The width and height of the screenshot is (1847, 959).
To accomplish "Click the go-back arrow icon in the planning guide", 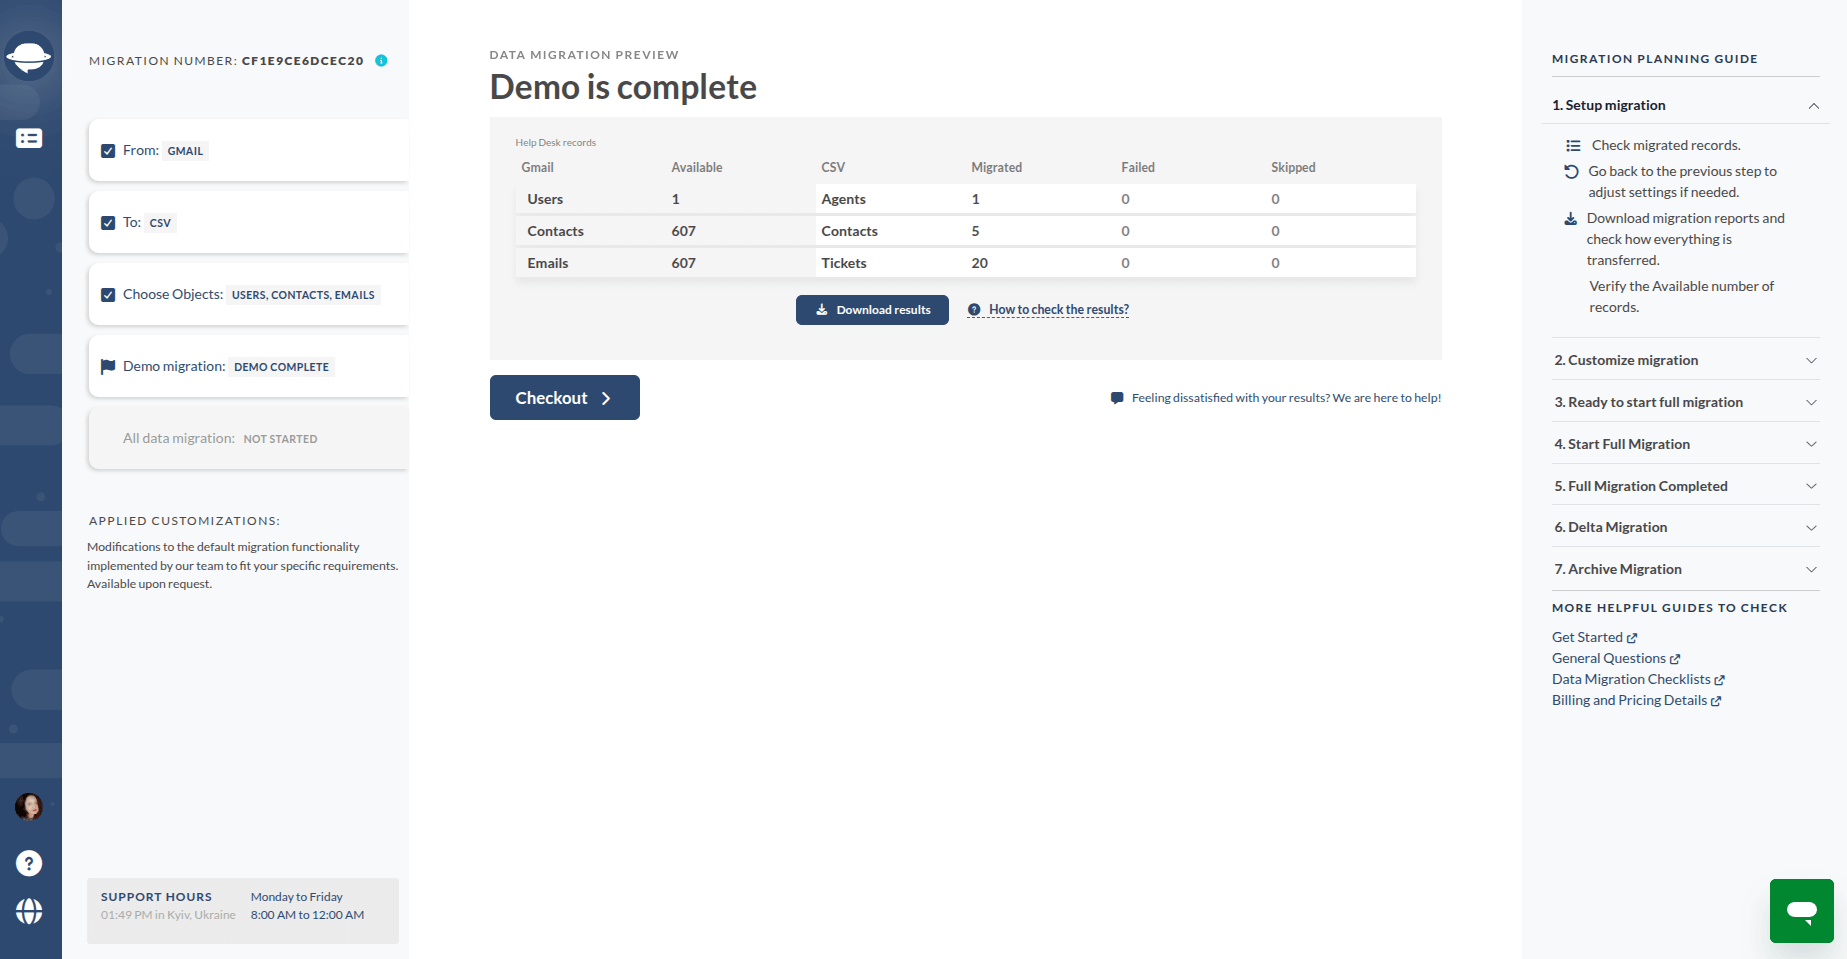I will click(1570, 171).
